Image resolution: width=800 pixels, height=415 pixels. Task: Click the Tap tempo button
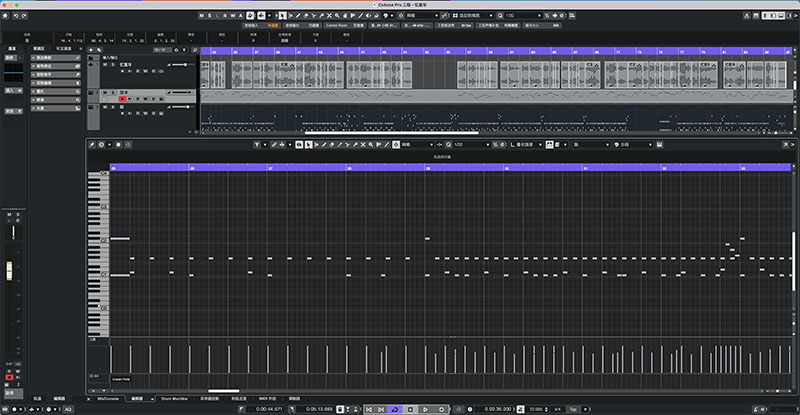[573, 409]
